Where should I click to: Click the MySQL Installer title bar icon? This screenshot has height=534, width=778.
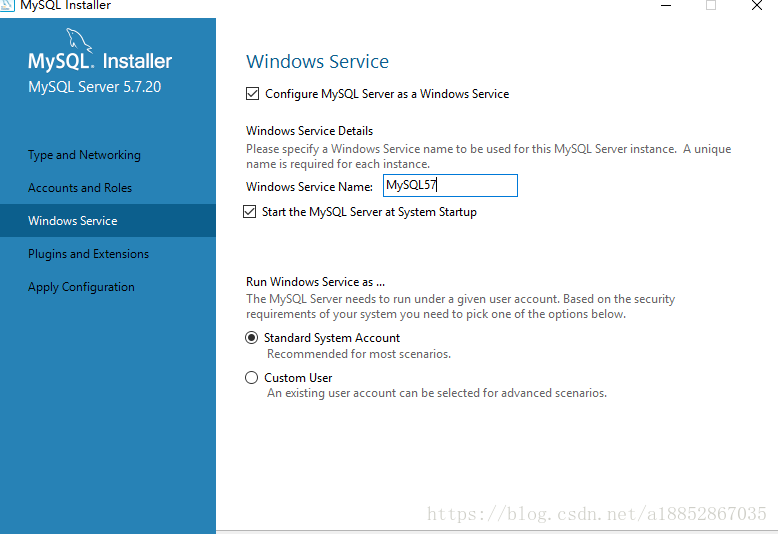click(7, 5)
